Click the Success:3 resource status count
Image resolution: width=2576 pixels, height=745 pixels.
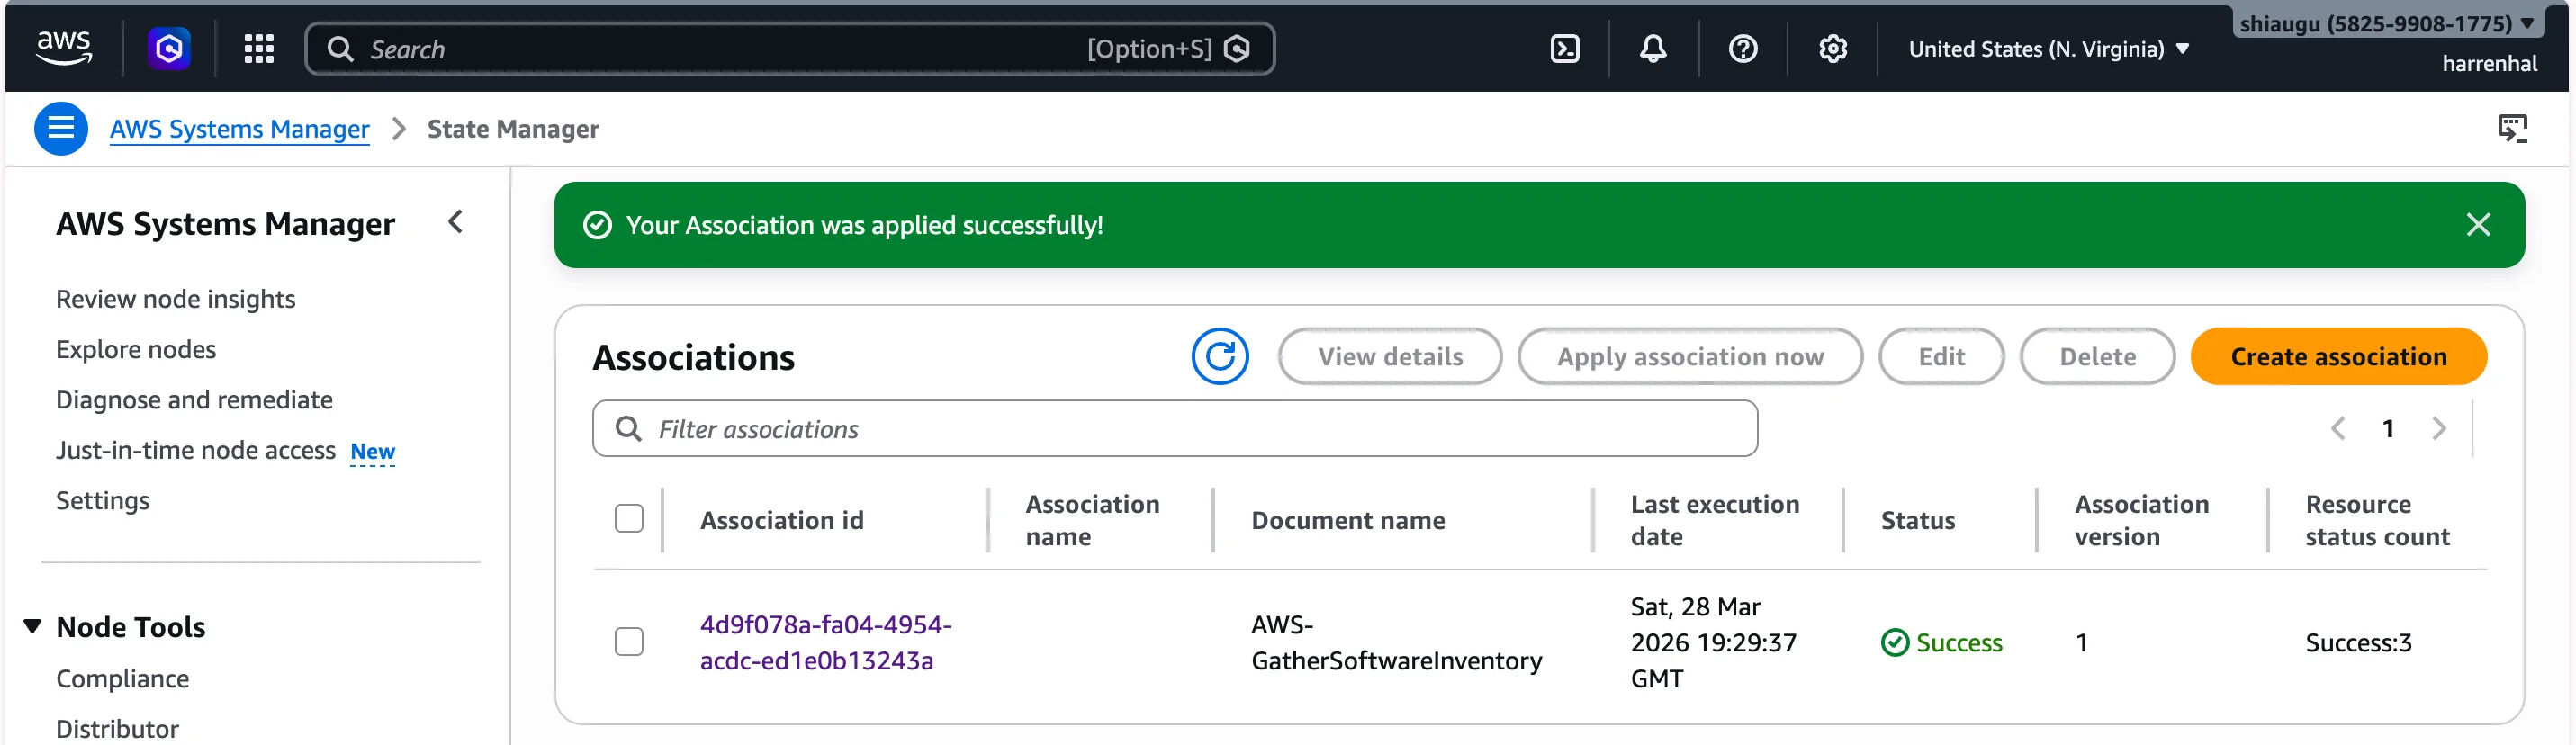[x=2359, y=643]
